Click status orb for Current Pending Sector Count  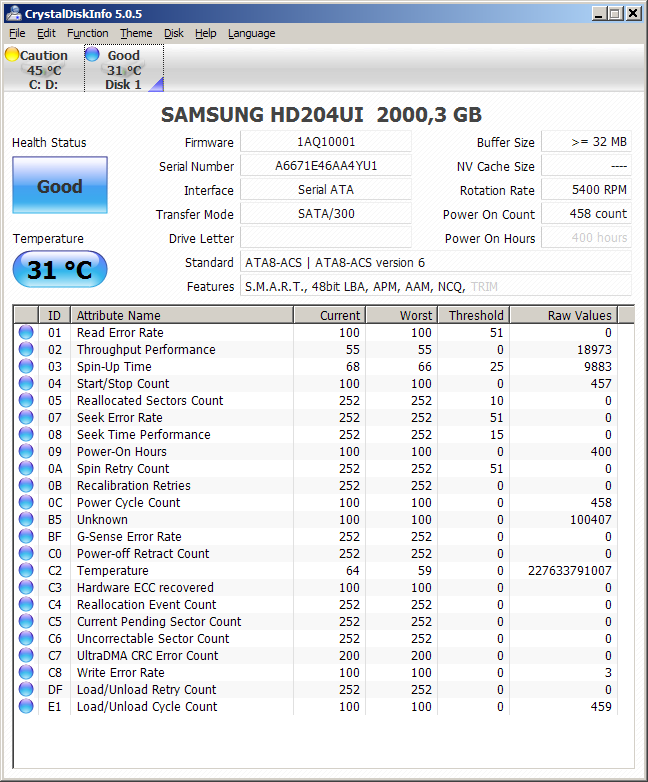tap(26, 621)
